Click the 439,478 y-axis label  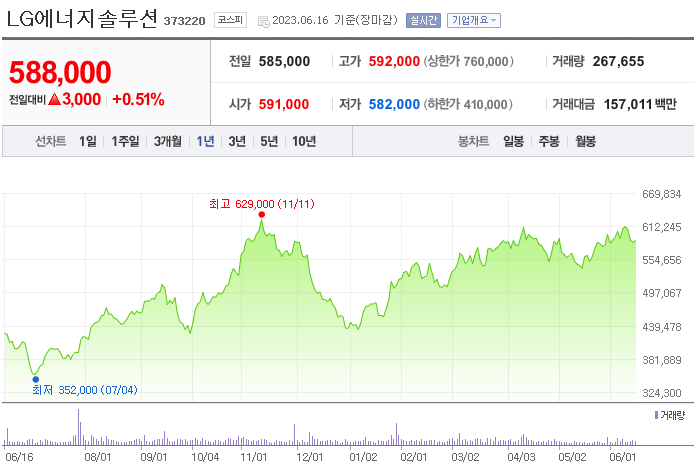(662, 327)
